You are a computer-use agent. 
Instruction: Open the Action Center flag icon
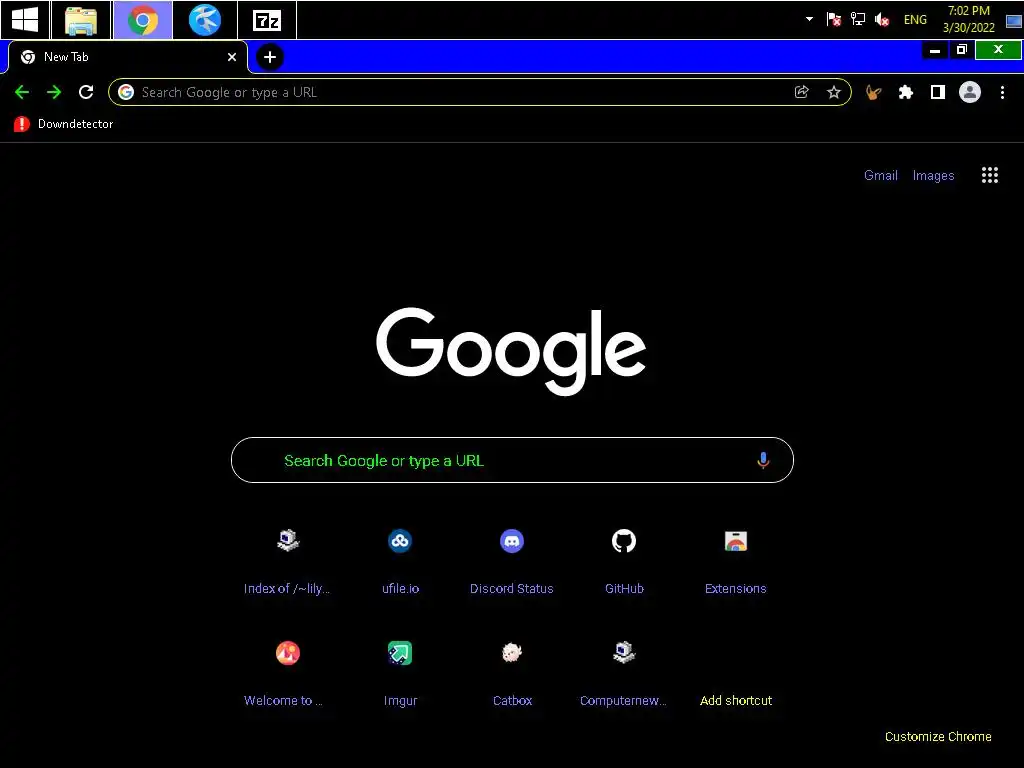coord(833,19)
